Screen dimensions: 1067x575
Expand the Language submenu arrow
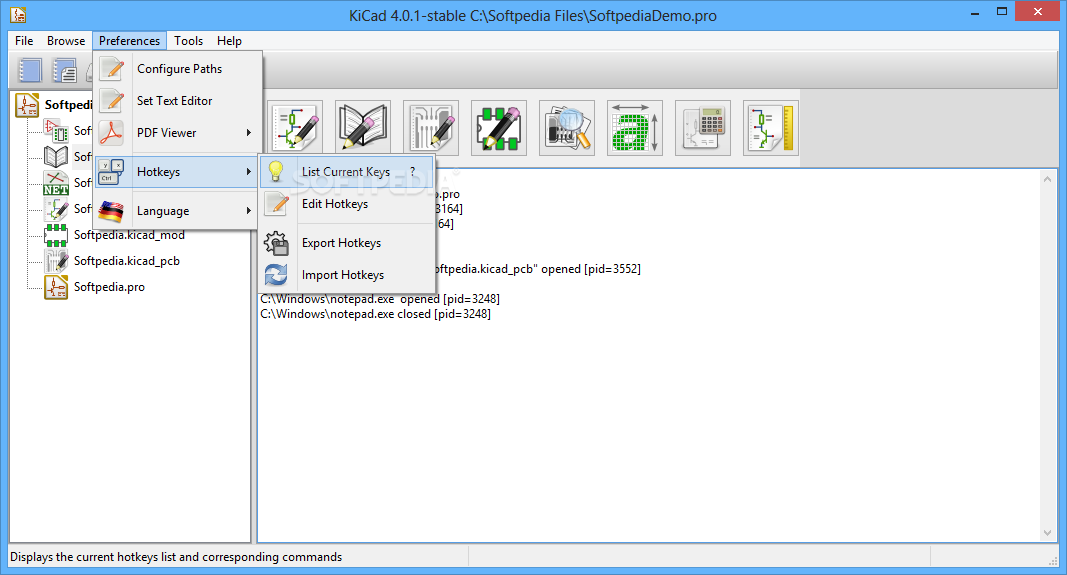pos(249,211)
